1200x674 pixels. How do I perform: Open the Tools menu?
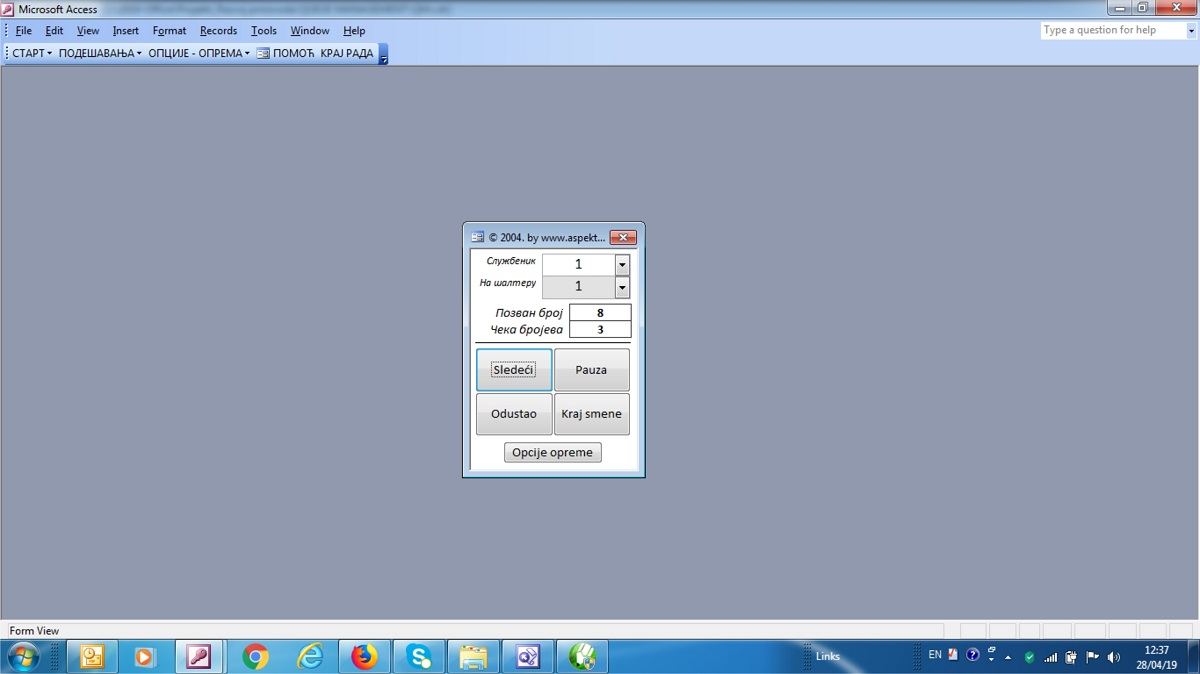(264, 31)
